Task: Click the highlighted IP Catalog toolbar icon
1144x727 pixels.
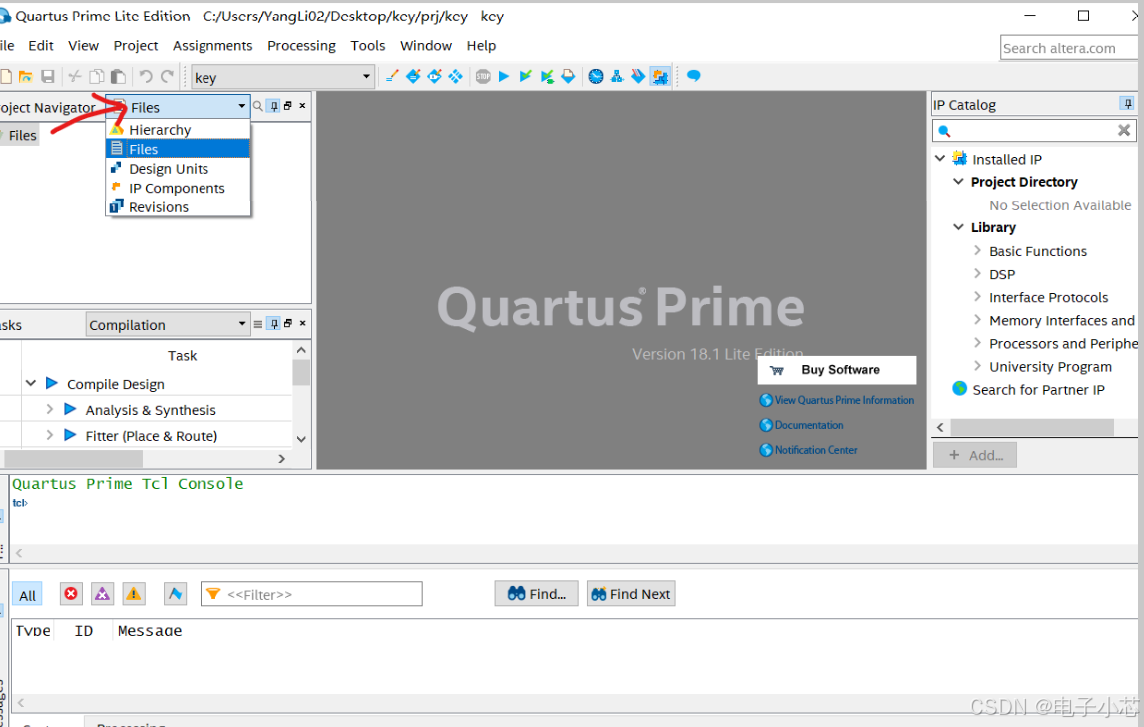Action: pyautogui.click(x=660, y=76)
